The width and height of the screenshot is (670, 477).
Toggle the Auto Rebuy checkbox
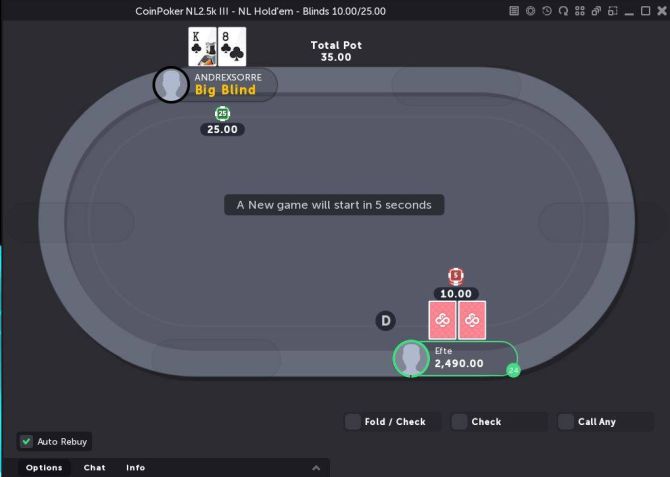coord(26,441)
